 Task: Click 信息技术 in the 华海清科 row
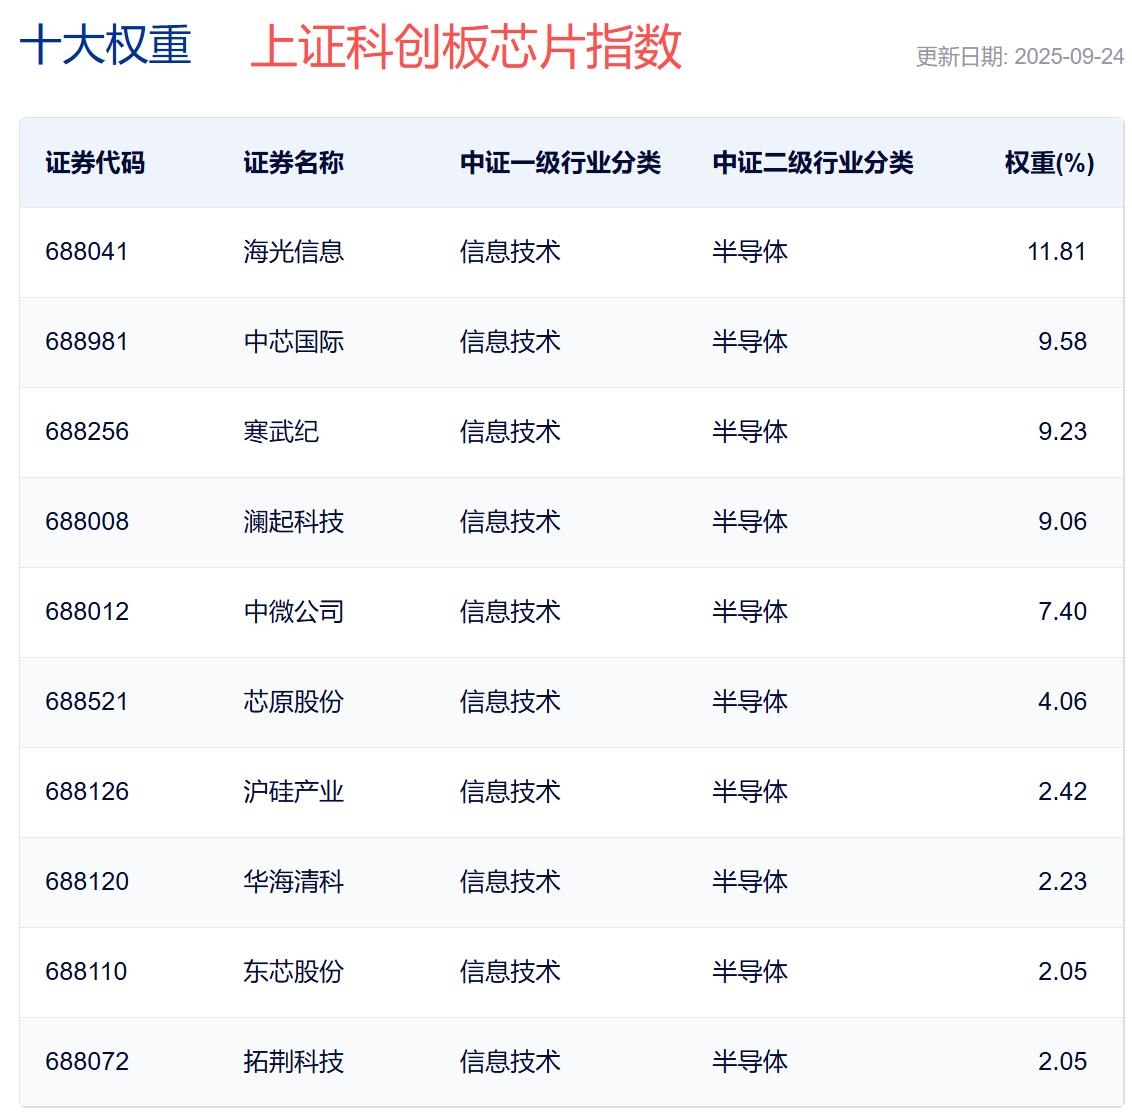tap(510, 882)
